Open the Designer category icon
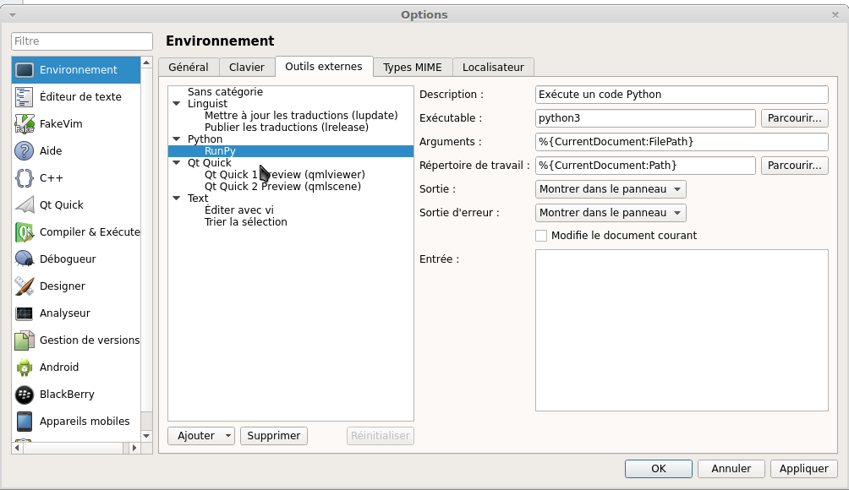 [24, 286]
